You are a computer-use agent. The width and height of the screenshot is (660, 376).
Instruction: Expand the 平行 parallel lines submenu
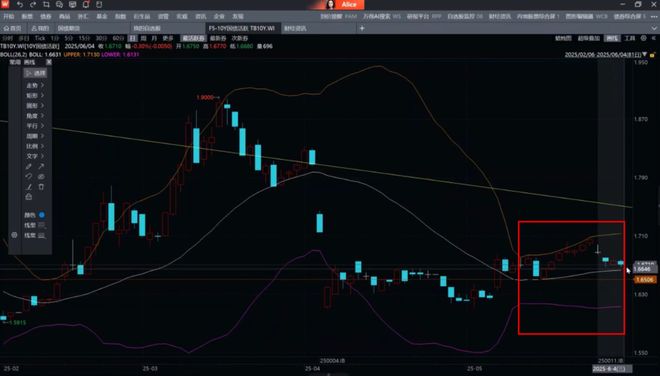click(x=35, y=126)
